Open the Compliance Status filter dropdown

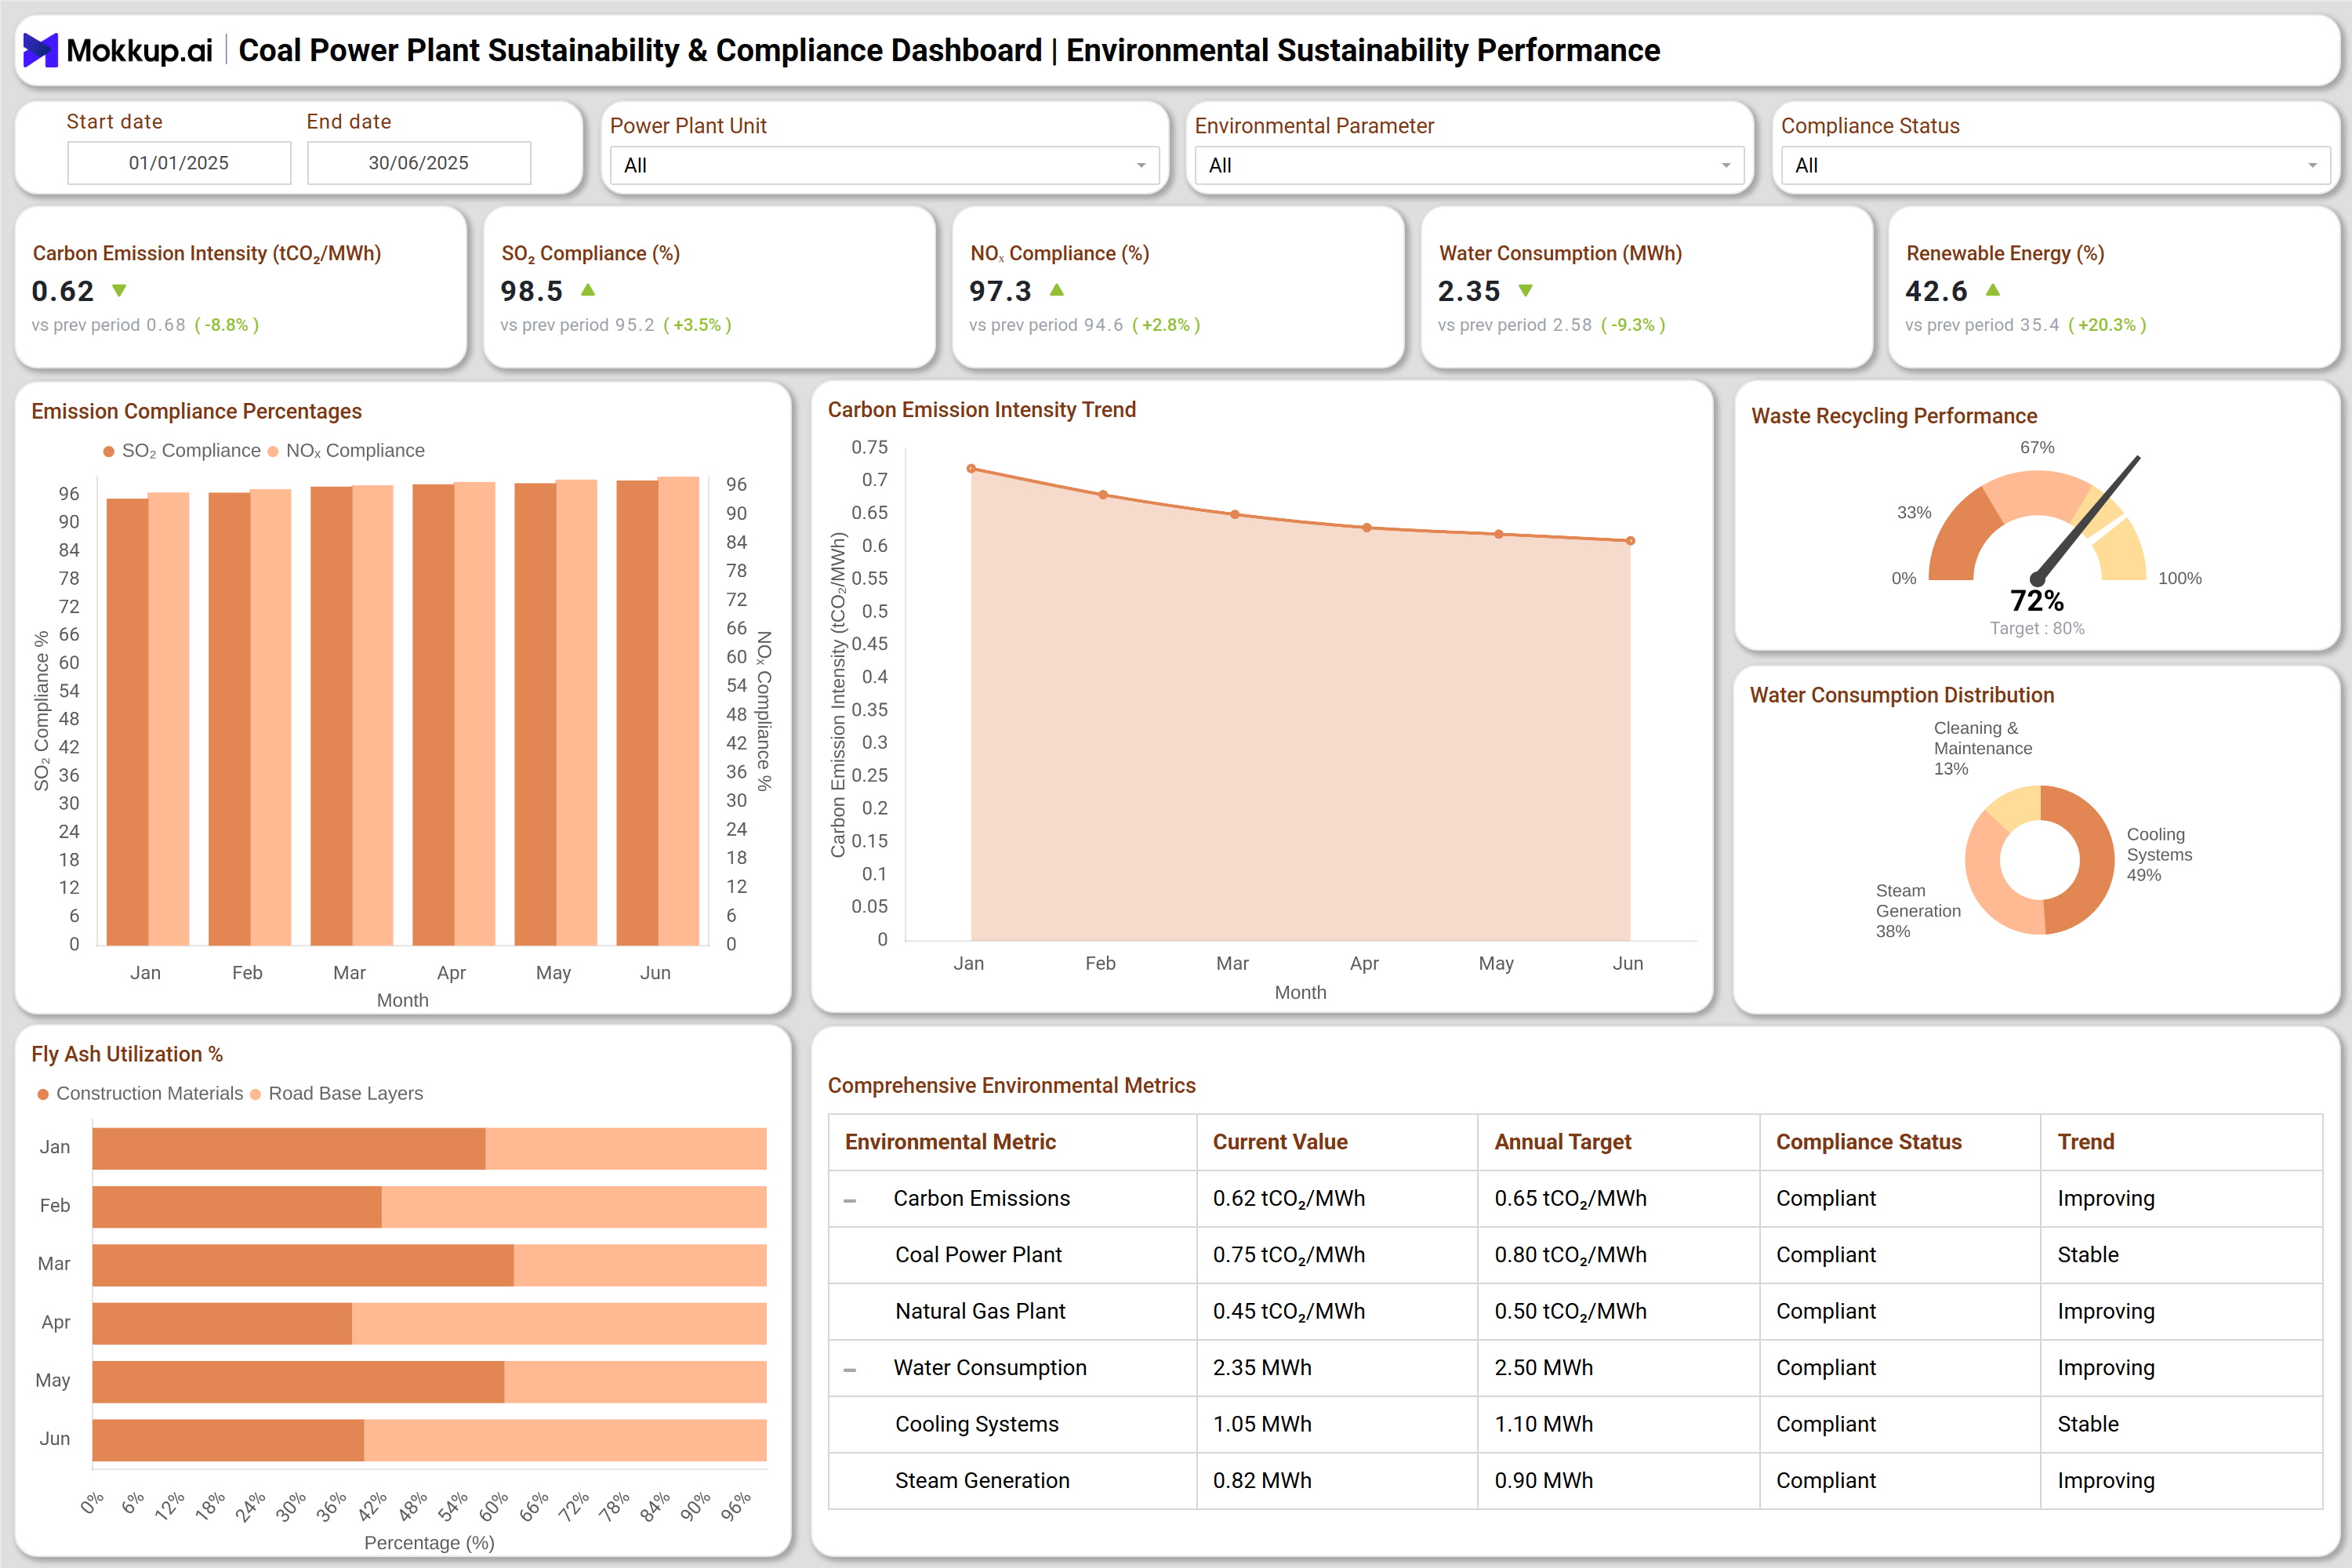pyautogui.click(x=2055, y=165)
